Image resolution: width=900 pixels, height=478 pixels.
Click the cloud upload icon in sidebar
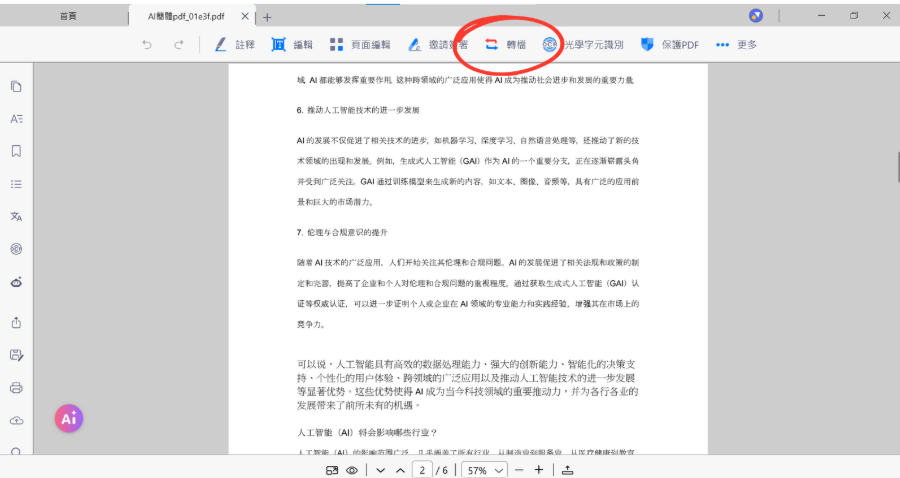(x=16, y=421)
